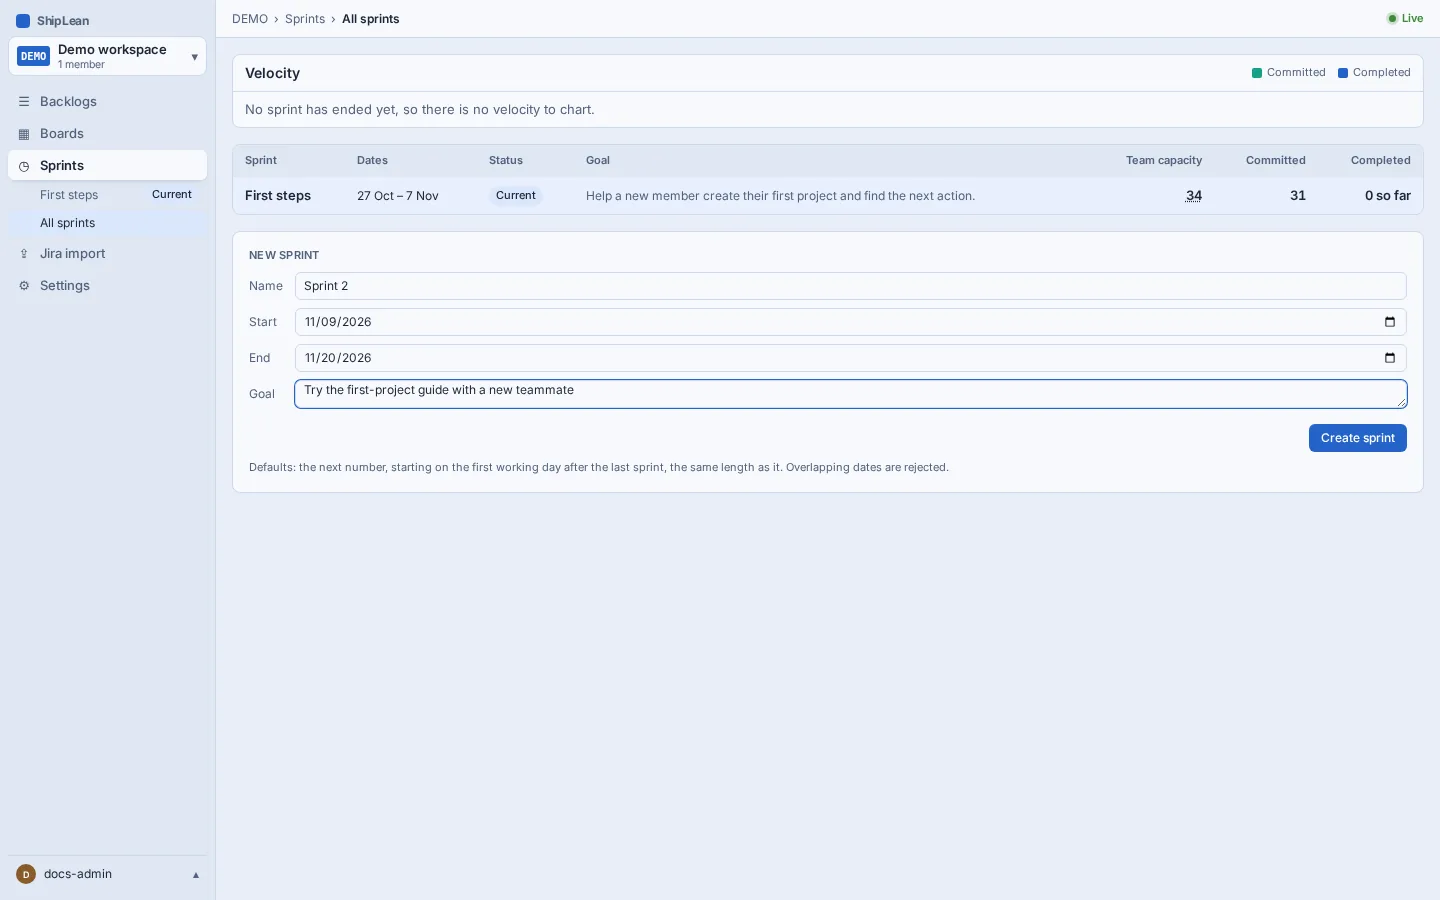This screenshot has height=900, width=1440.
Task: Open the Demo workspace switcher dropdown arrow
Action: point(194,57)
